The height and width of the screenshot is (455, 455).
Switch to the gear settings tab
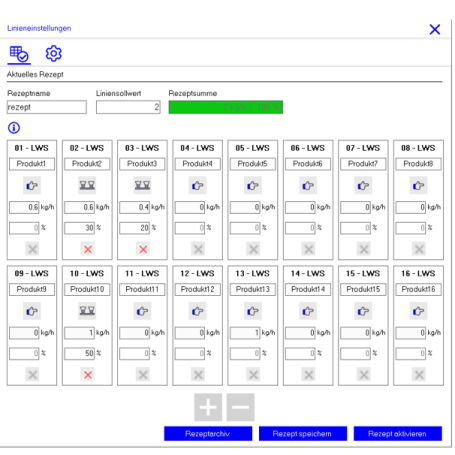pos(54,54)
